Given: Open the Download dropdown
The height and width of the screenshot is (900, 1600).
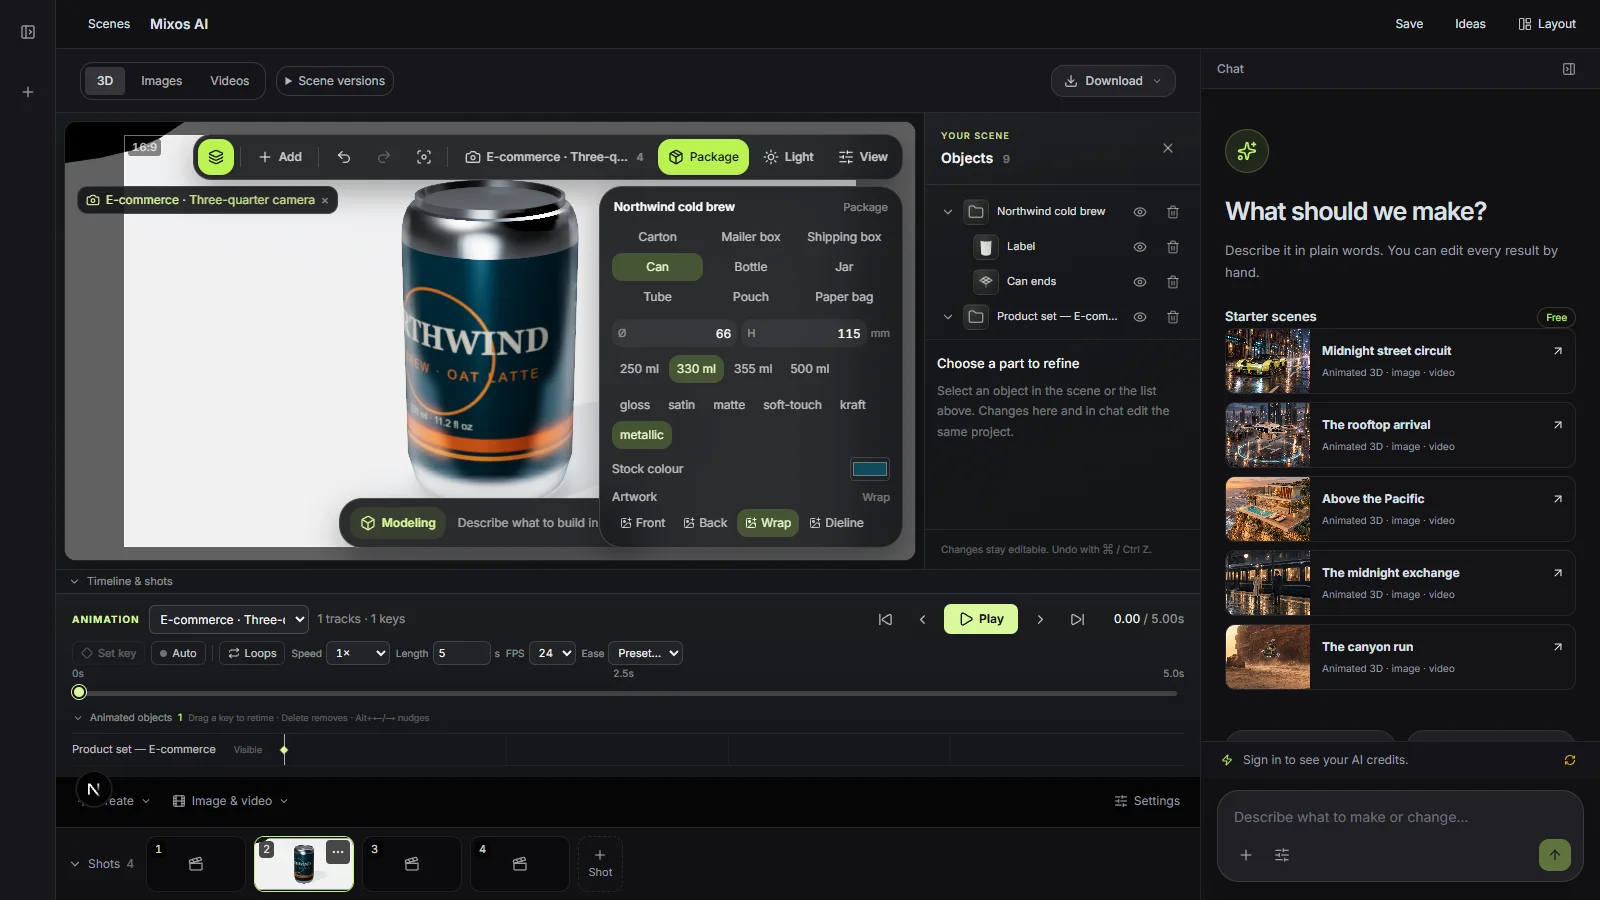Looking at the screenshot, I should [x=1113, y=81].
